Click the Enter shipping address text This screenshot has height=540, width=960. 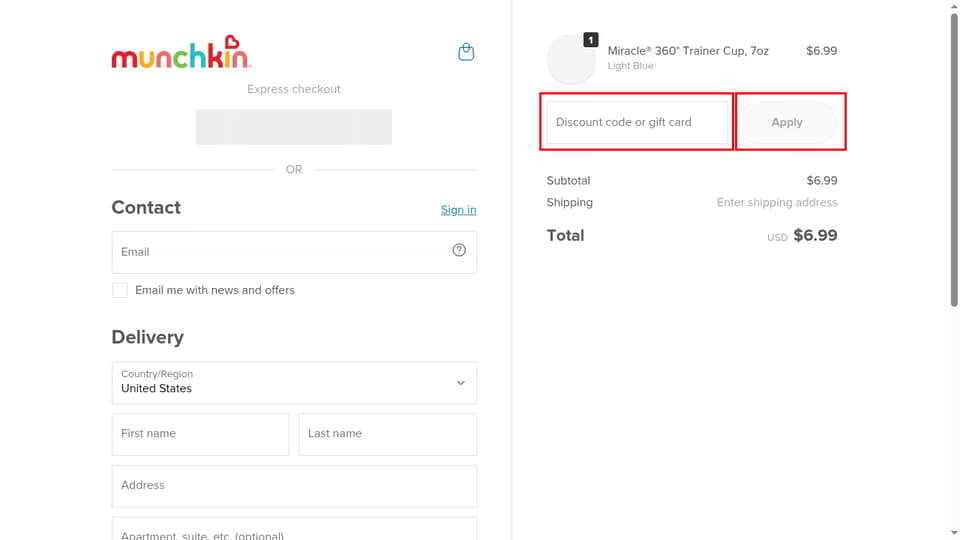point(777,202)
